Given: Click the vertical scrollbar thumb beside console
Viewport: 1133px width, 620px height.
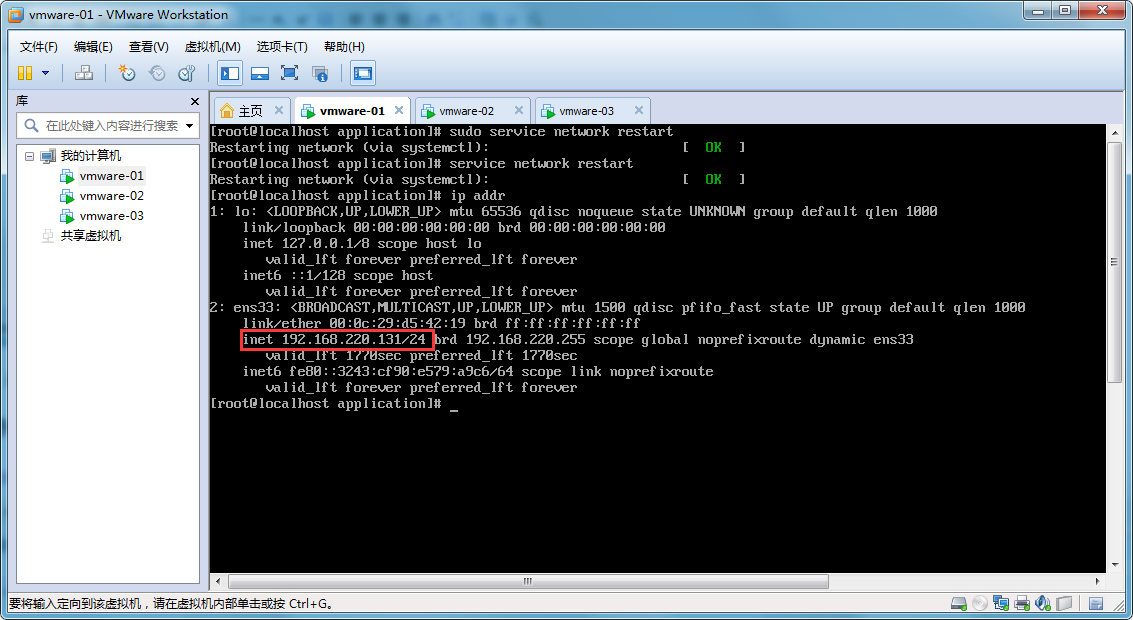Looking at the screenshot, I should click(x=1115, y=264).
